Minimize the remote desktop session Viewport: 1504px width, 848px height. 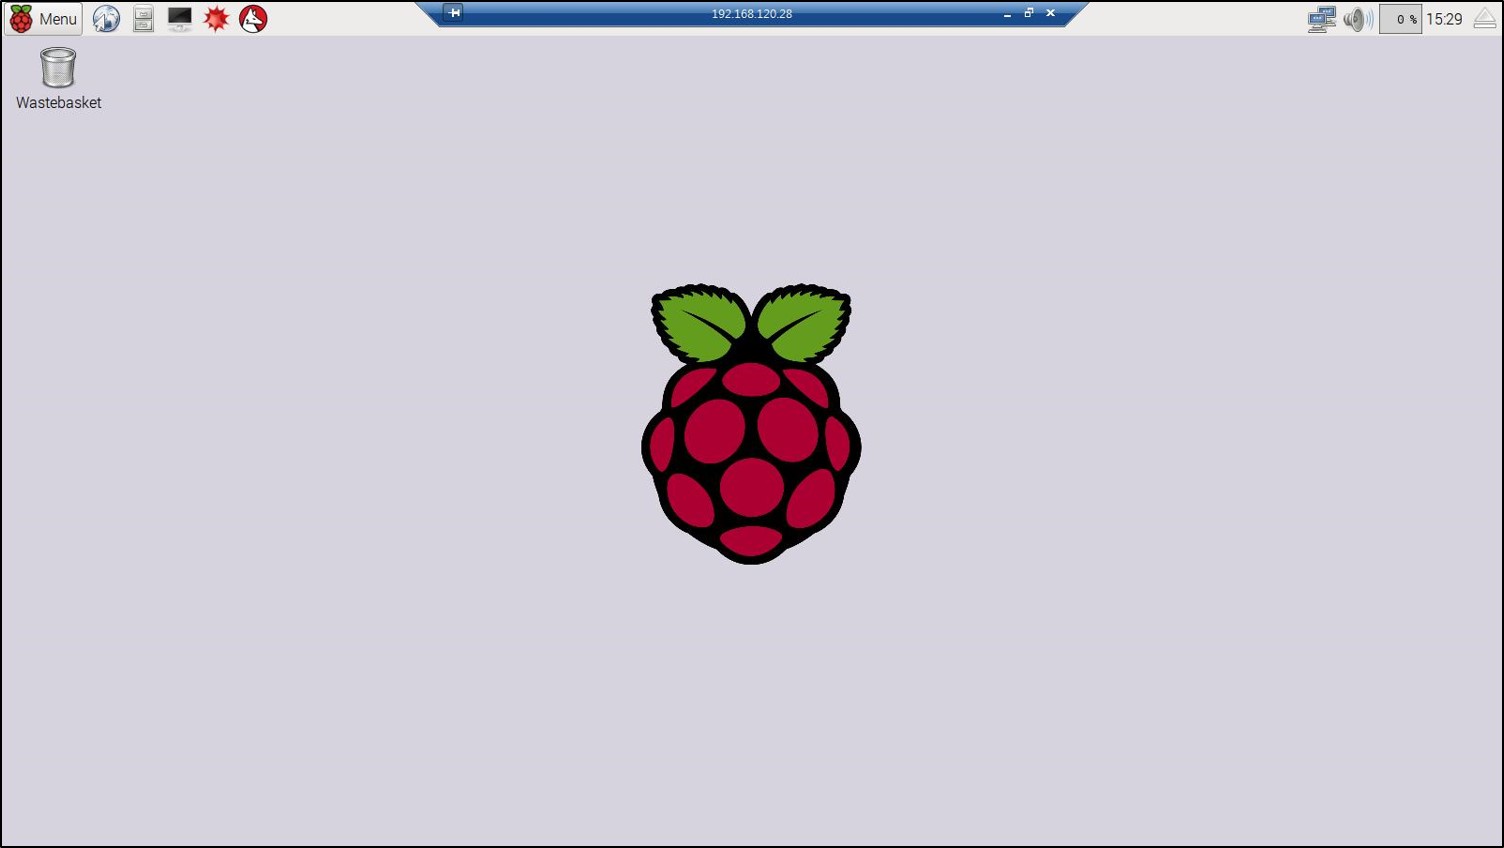tap(1007, 14)
